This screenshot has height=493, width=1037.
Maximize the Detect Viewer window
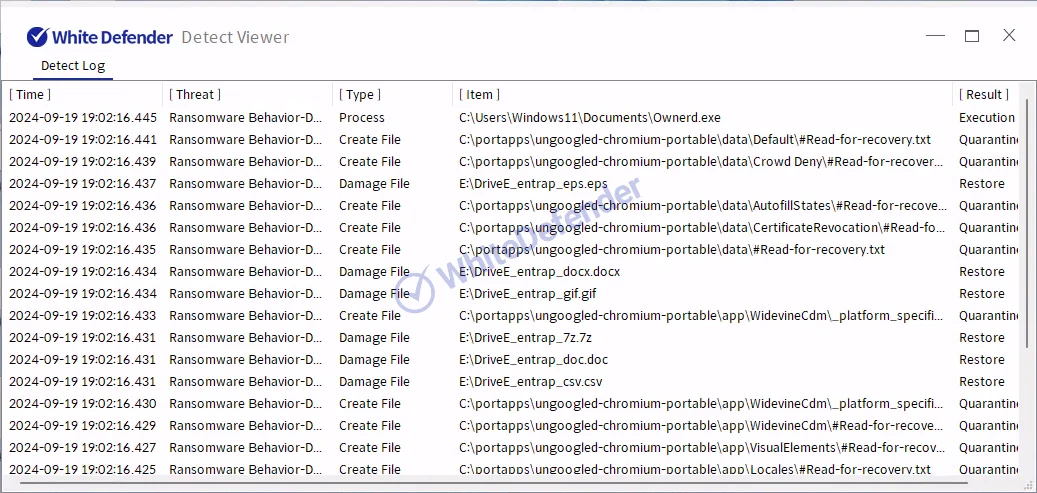tap(971, 36)
